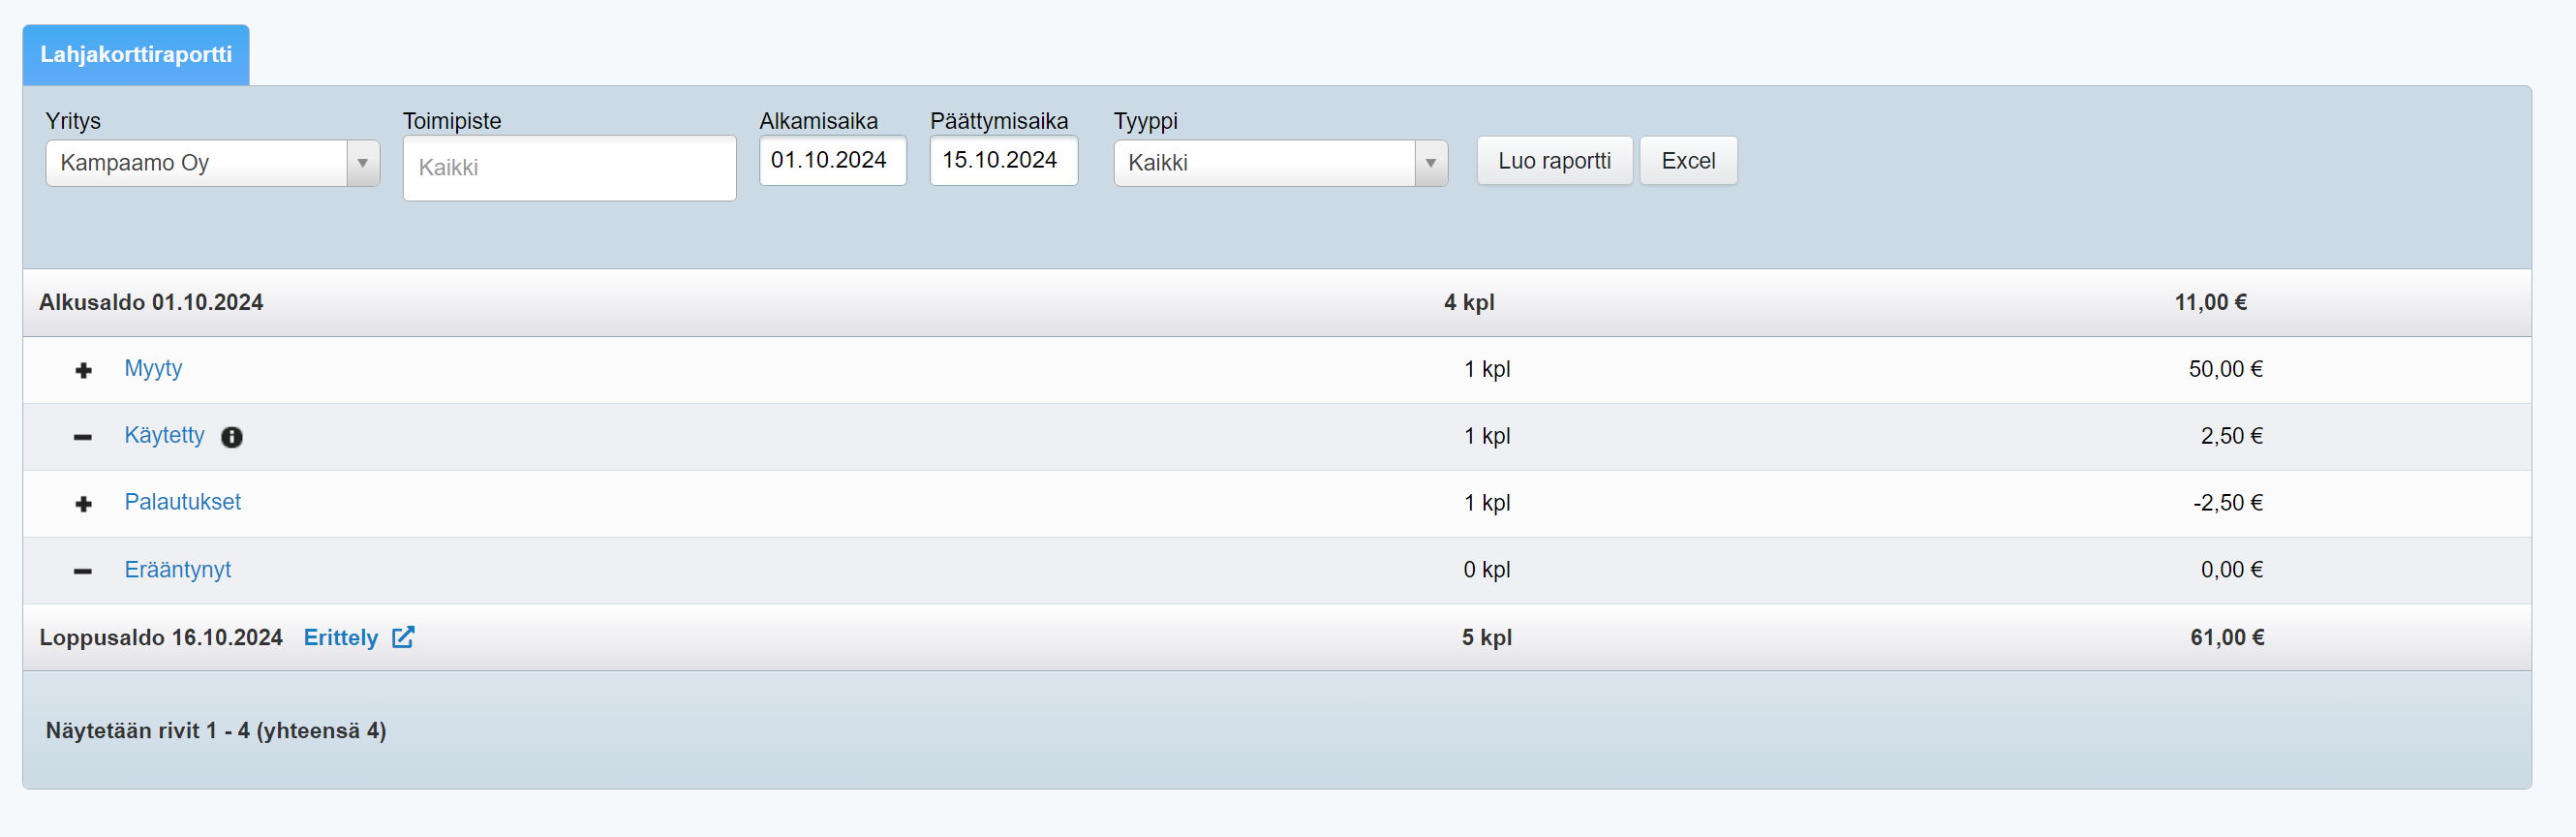Click the plus icon beside Myyty
Viewport: 2576px width, 837px height.
[x=83, y=371]
